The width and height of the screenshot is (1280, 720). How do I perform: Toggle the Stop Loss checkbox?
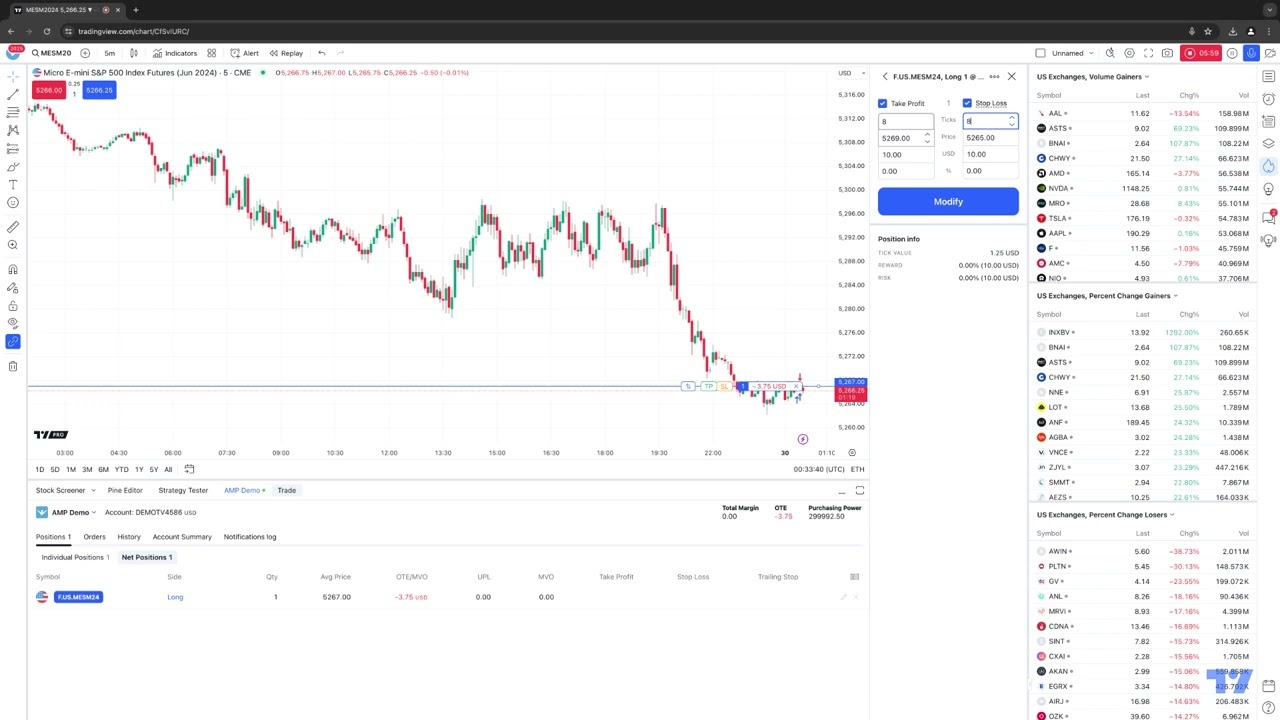[x=967, y=103]
